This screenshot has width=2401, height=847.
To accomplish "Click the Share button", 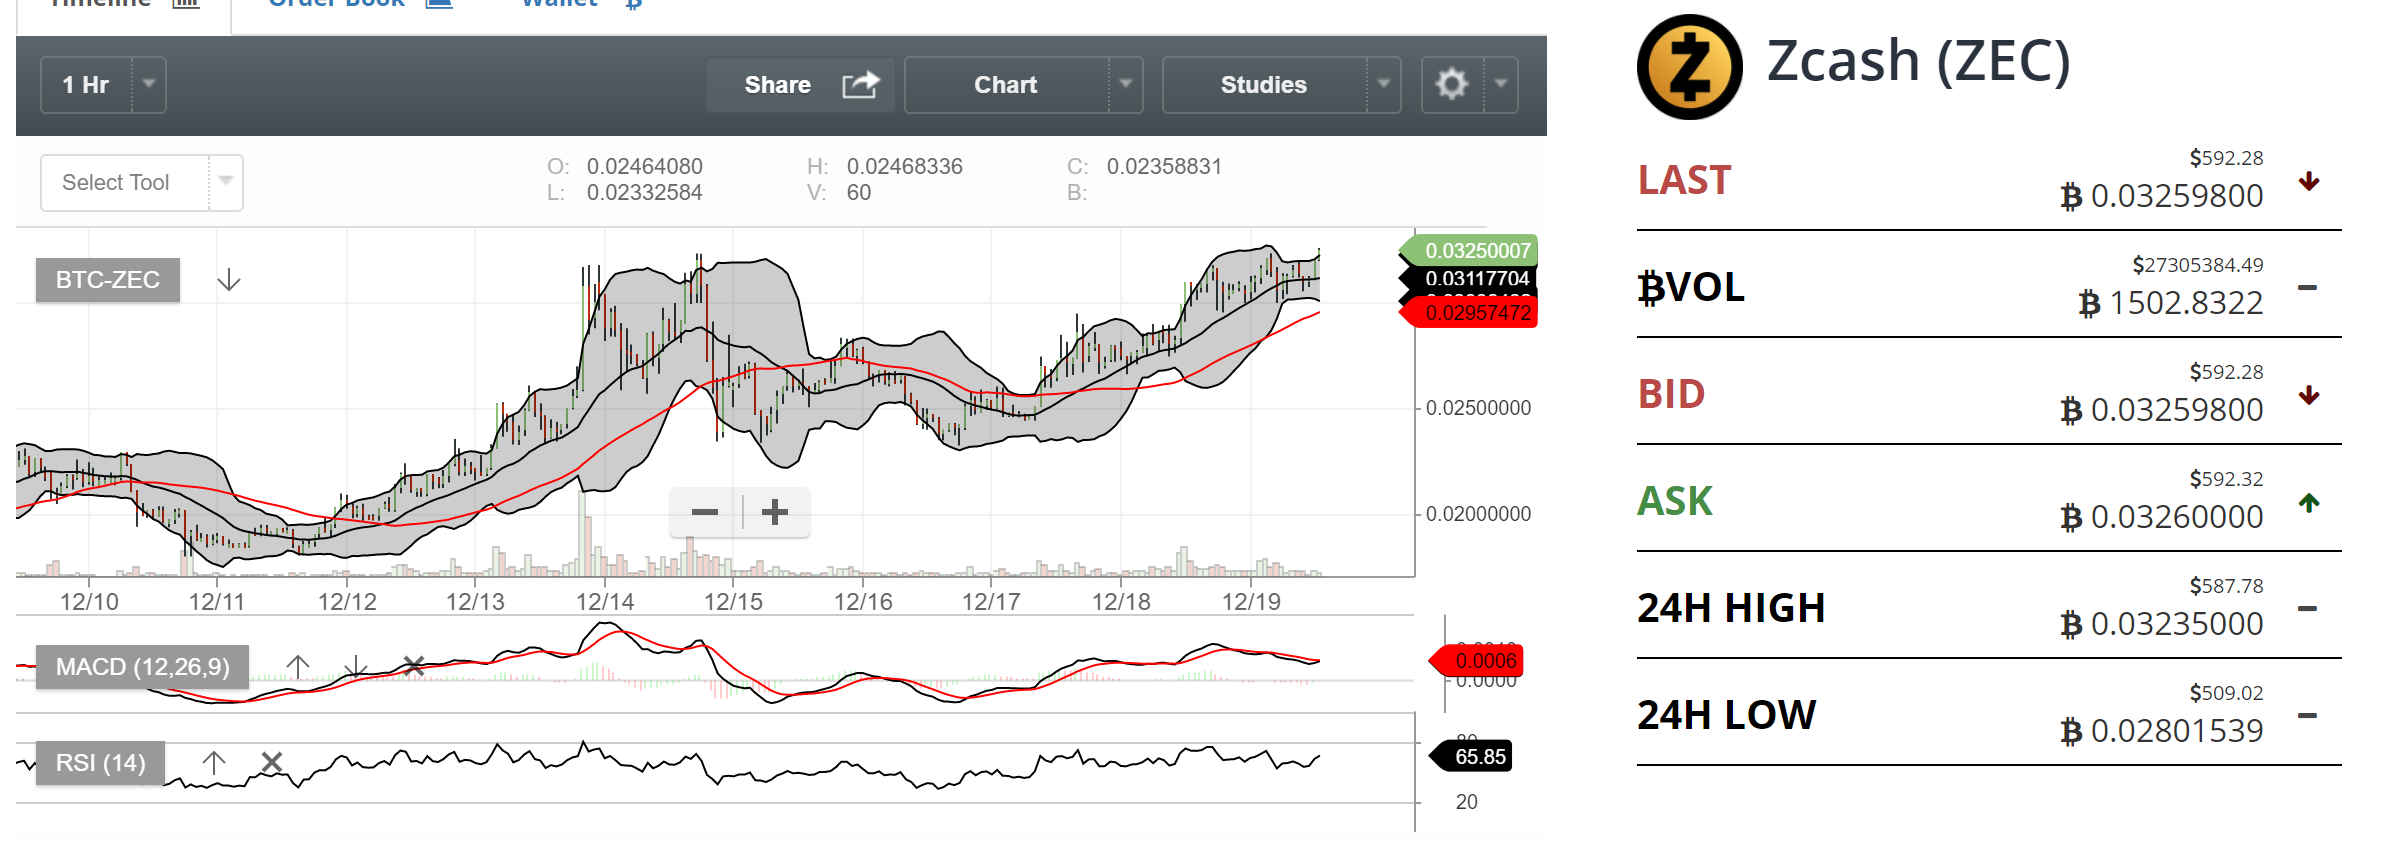I will [x=800, y=85].
